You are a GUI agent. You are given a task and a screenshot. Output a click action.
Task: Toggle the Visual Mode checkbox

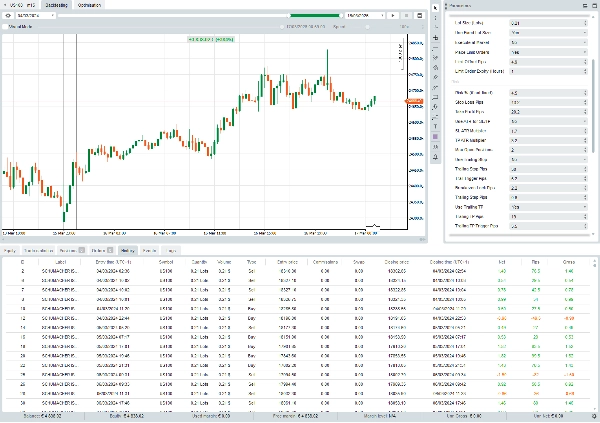pos(7,27)
